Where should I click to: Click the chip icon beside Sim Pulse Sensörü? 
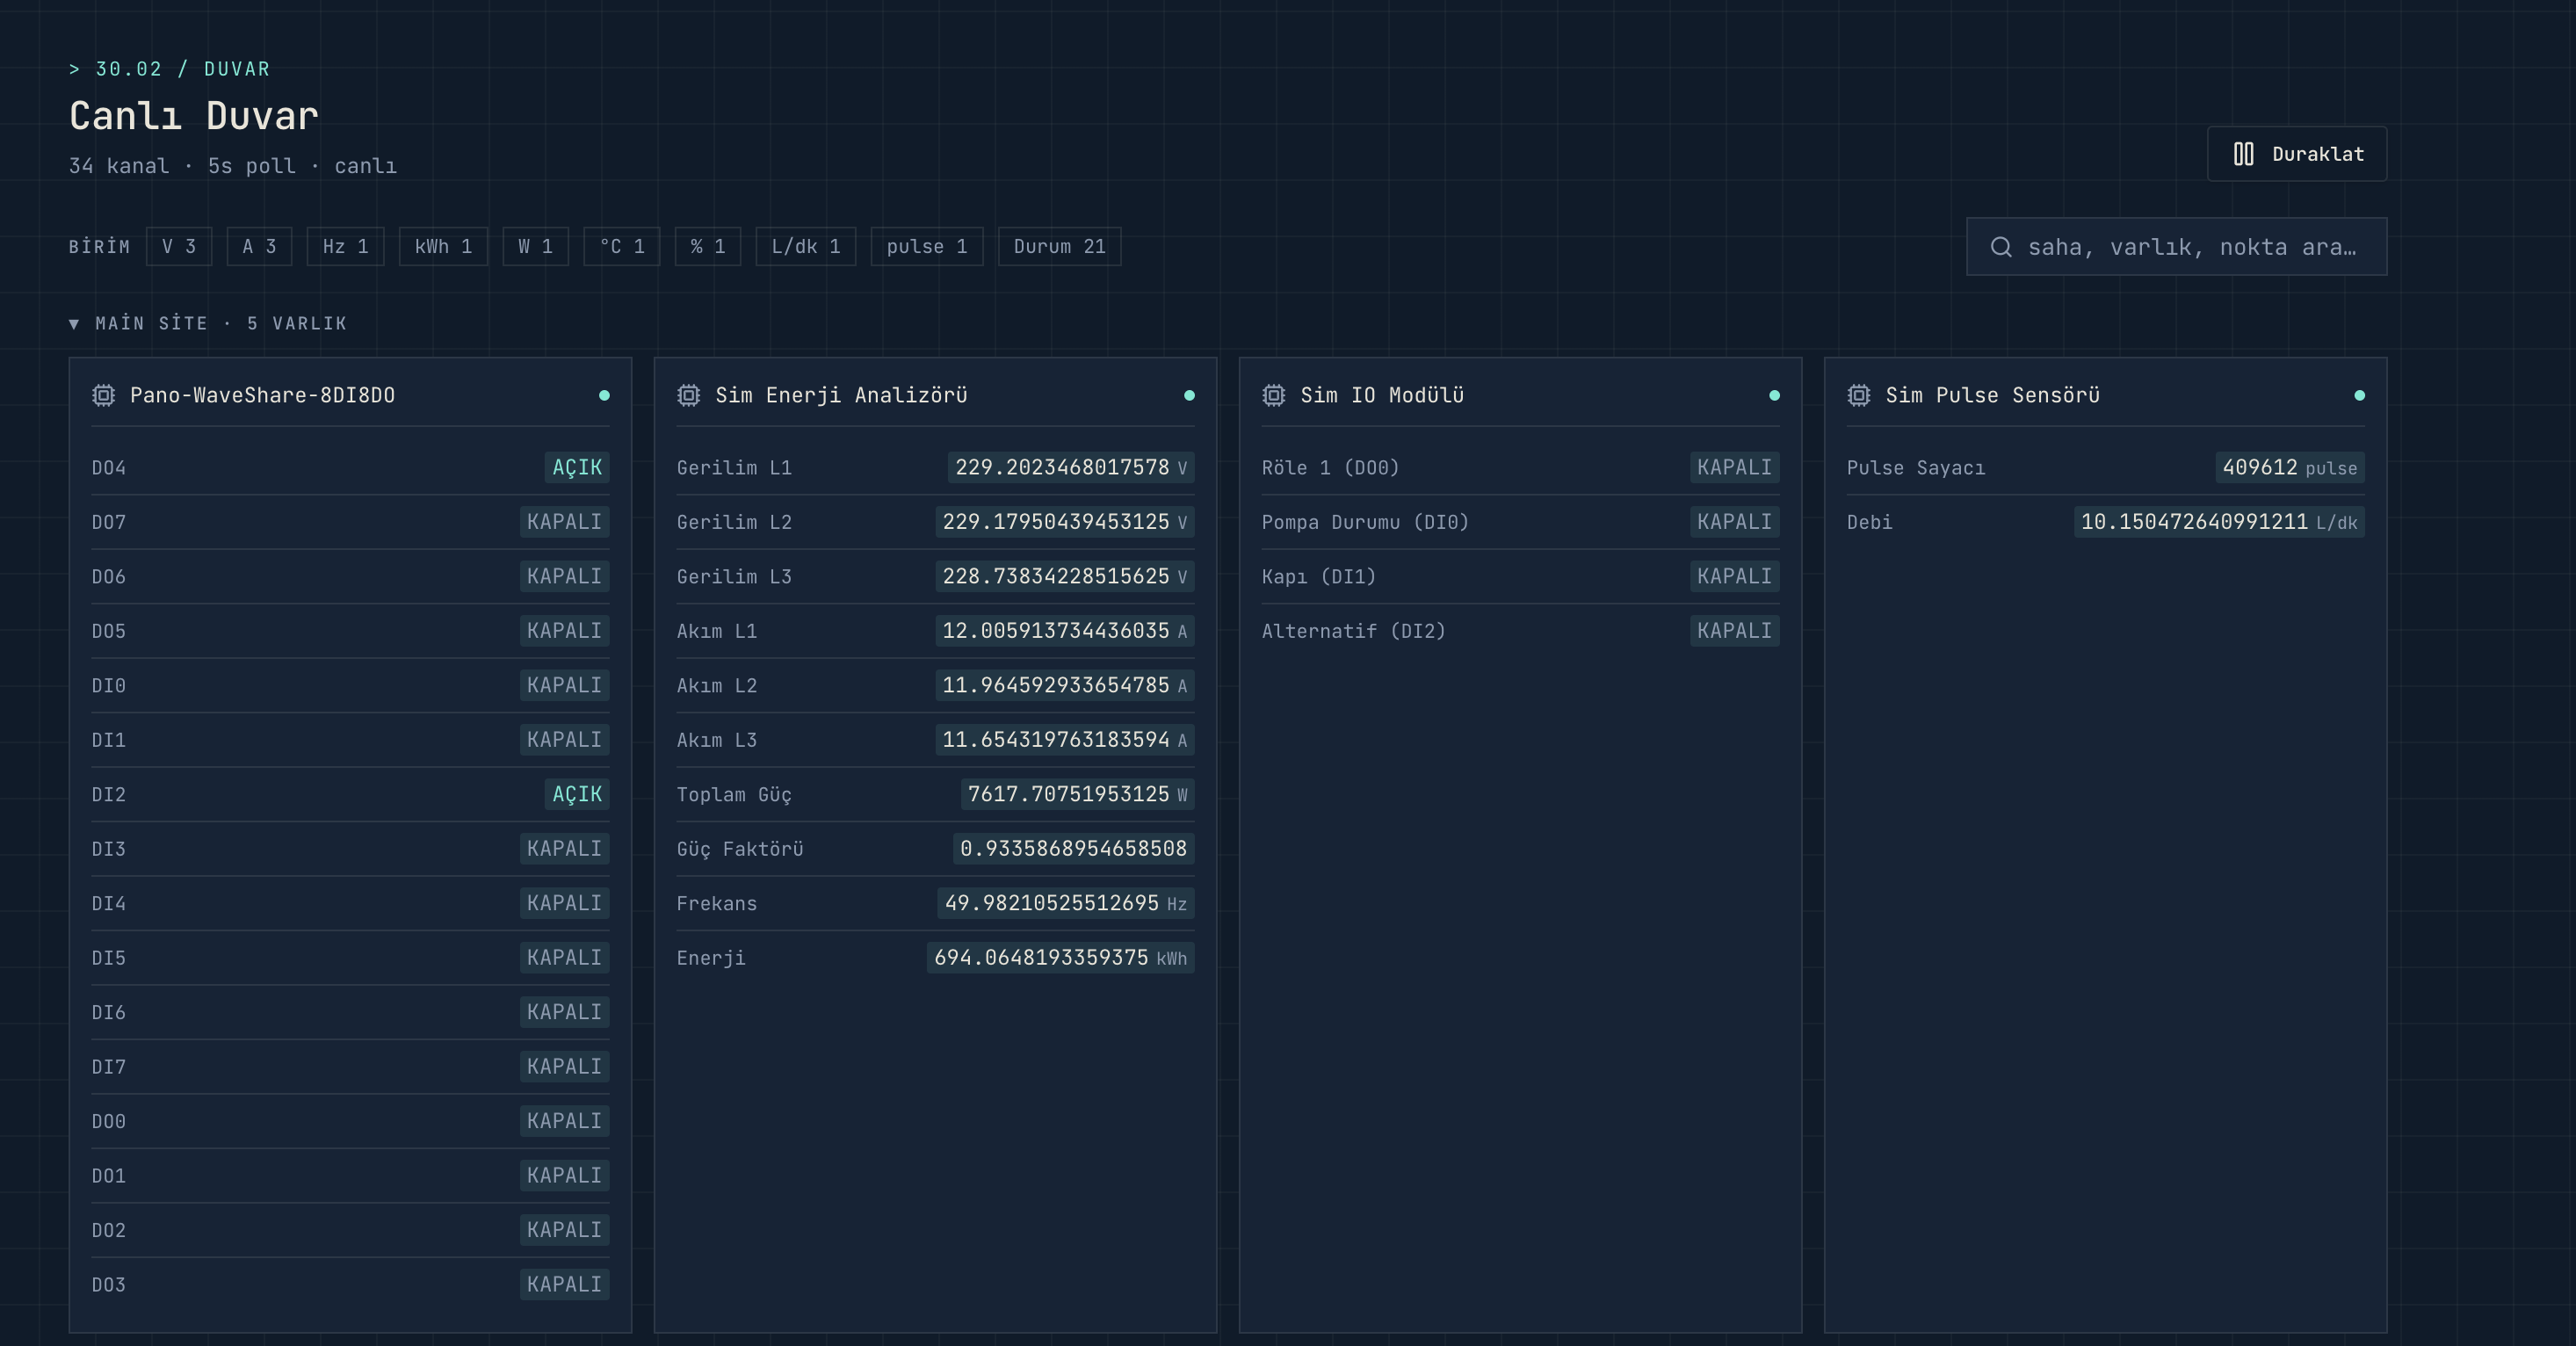(x=1858, y=395)
